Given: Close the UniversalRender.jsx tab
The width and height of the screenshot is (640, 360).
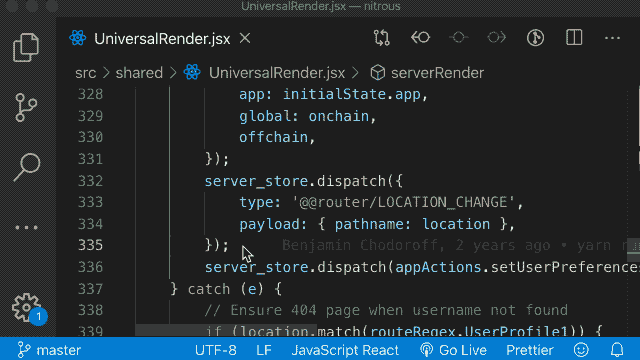Looking at the screenshot, I should click(x=245, y=38).
